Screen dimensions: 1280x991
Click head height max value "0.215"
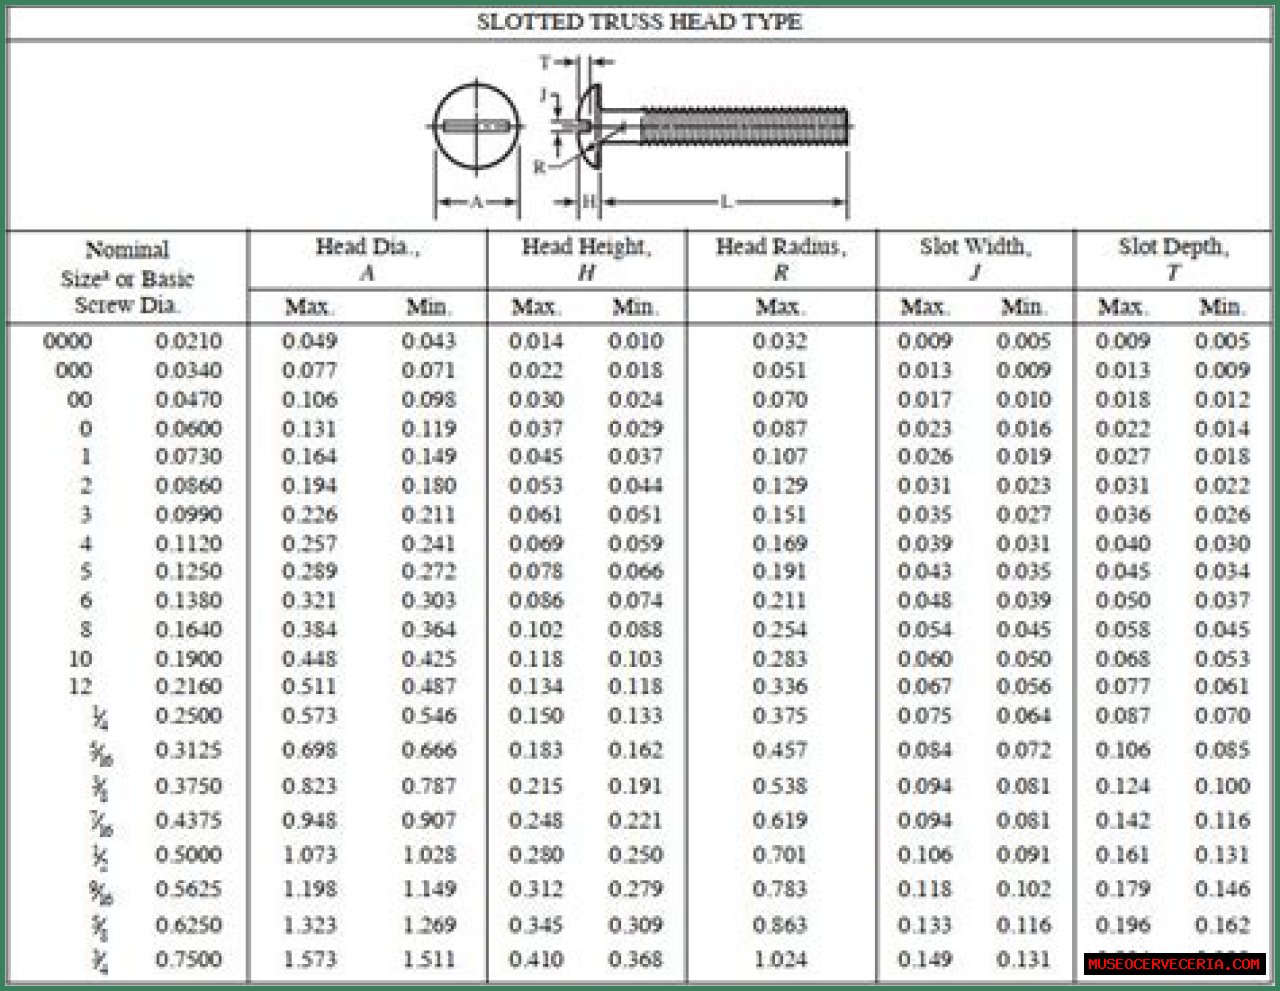tap(536, 787)
